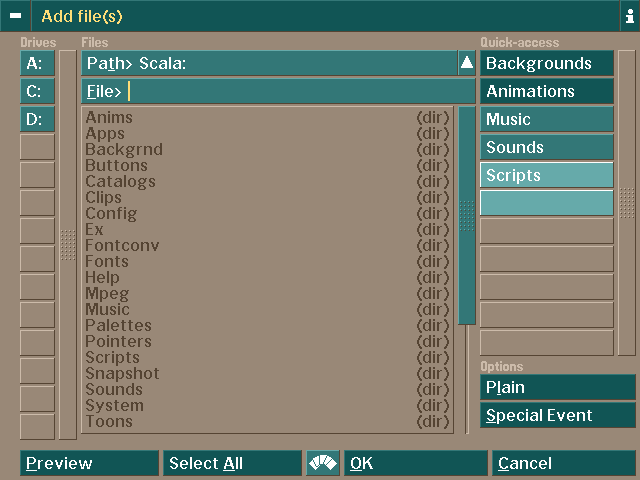Cancel the Add file(s) dialog
Screen dimensions: 640x480
563,463
